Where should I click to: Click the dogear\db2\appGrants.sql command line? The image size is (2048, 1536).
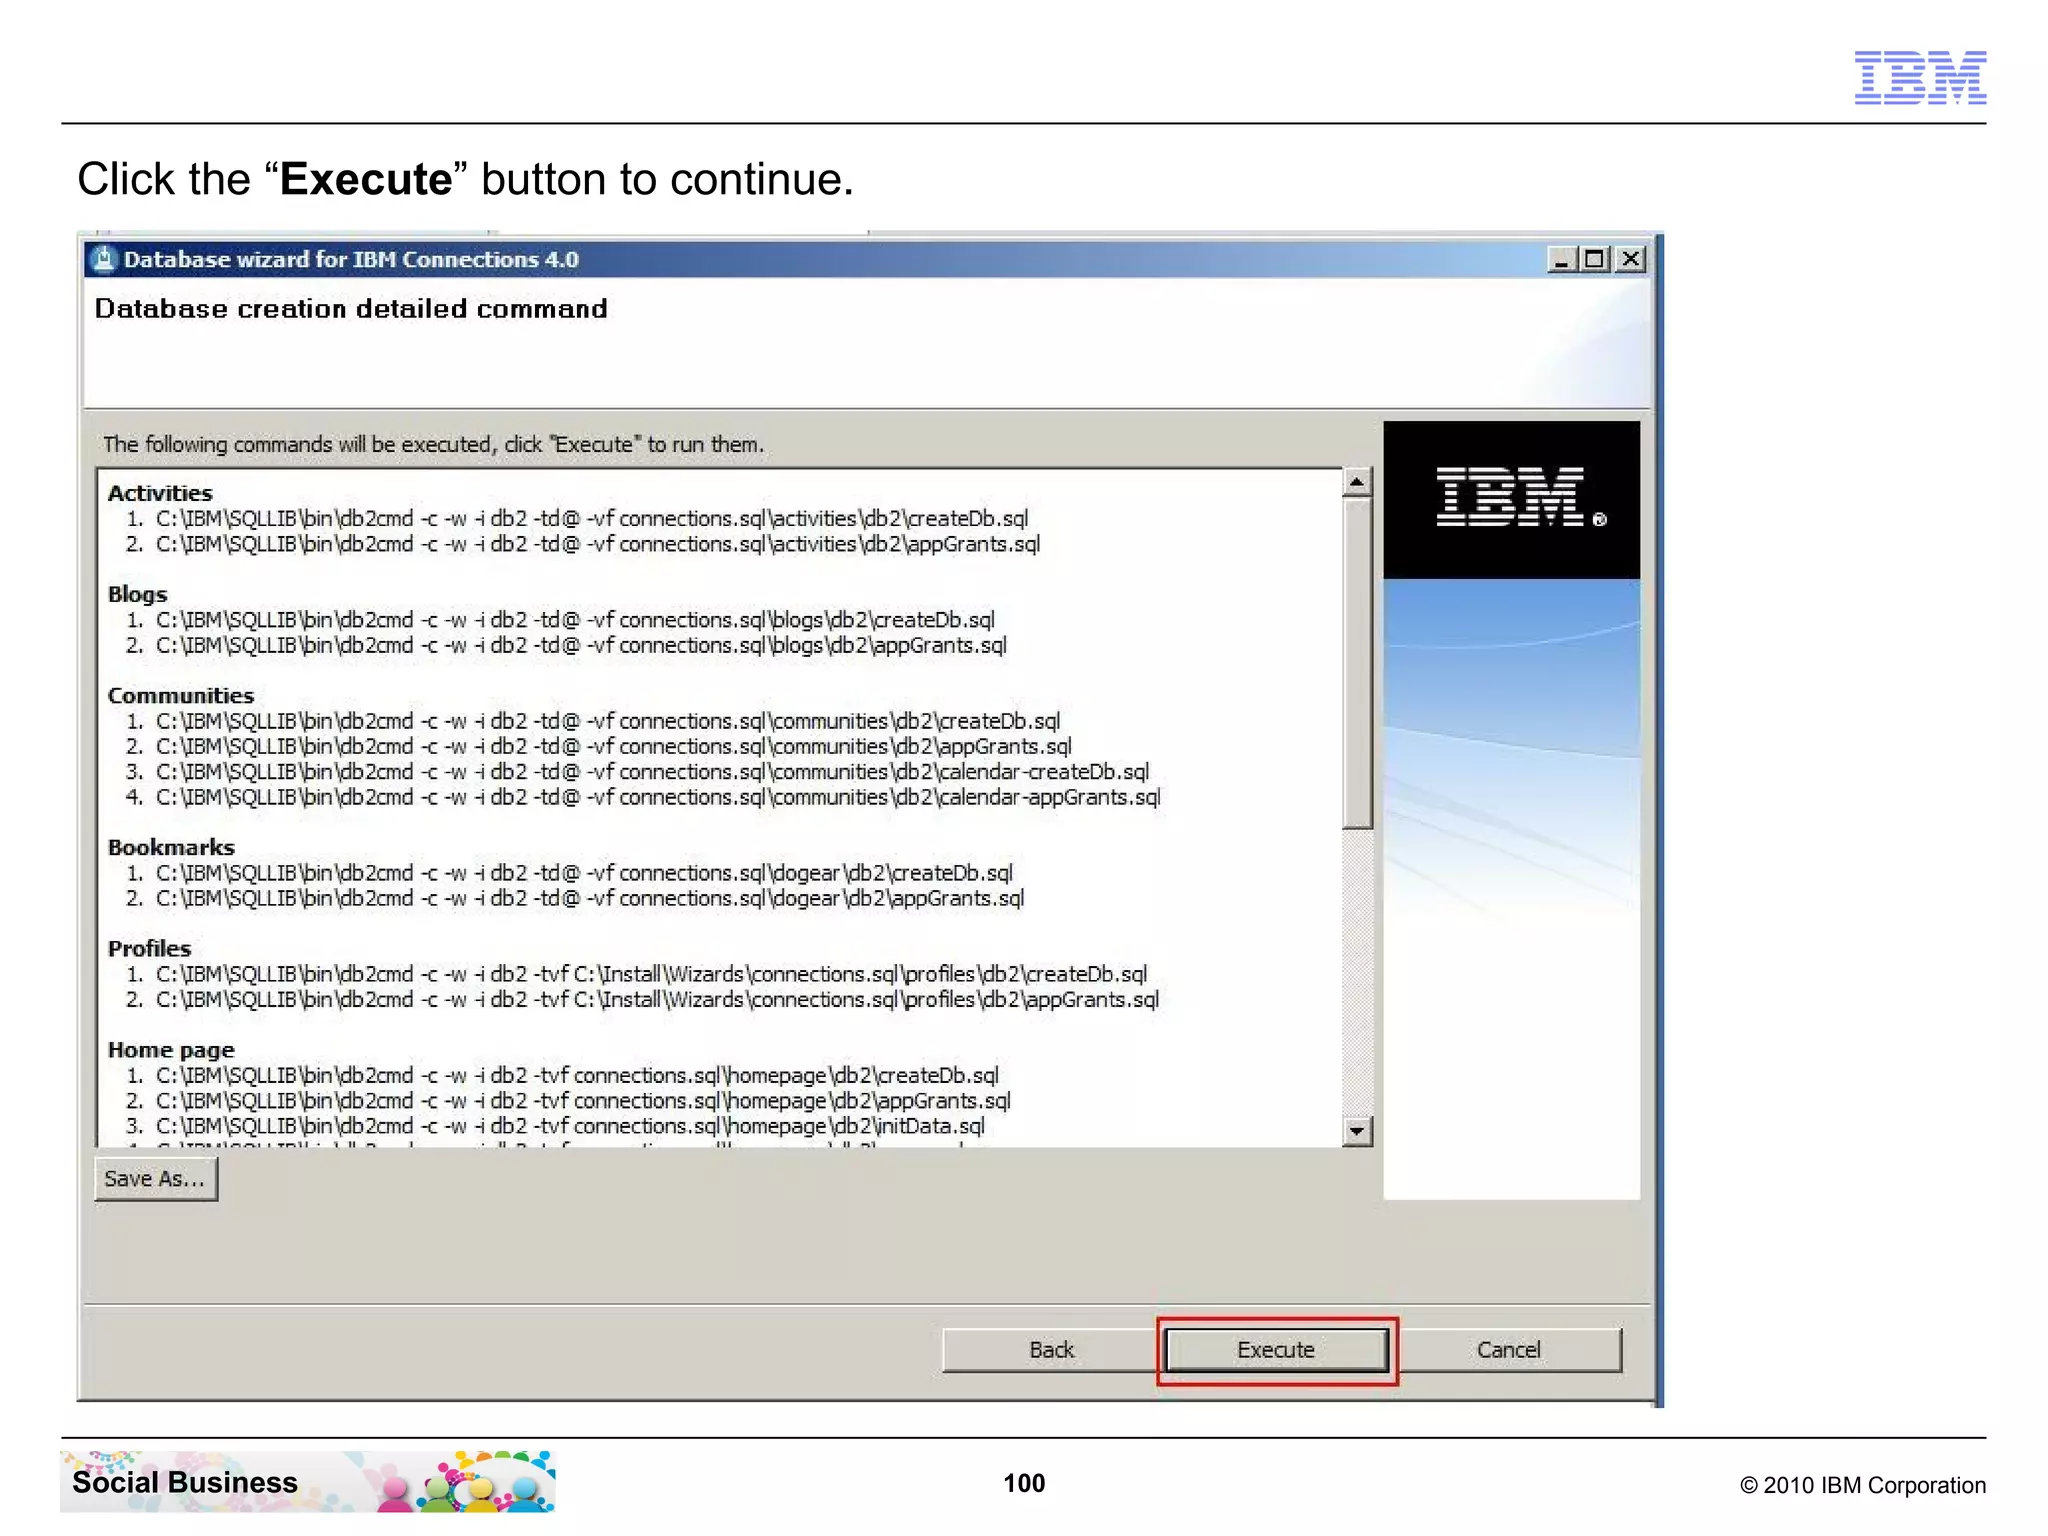tap(575, 898)
